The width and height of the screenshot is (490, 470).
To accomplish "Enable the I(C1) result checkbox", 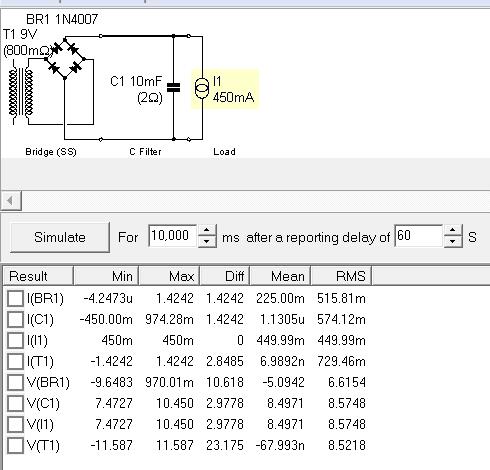I will tap(15, 319).
